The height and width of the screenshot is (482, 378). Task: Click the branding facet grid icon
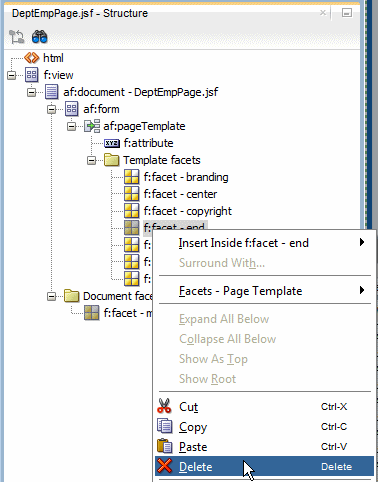[x=132, y=177]
